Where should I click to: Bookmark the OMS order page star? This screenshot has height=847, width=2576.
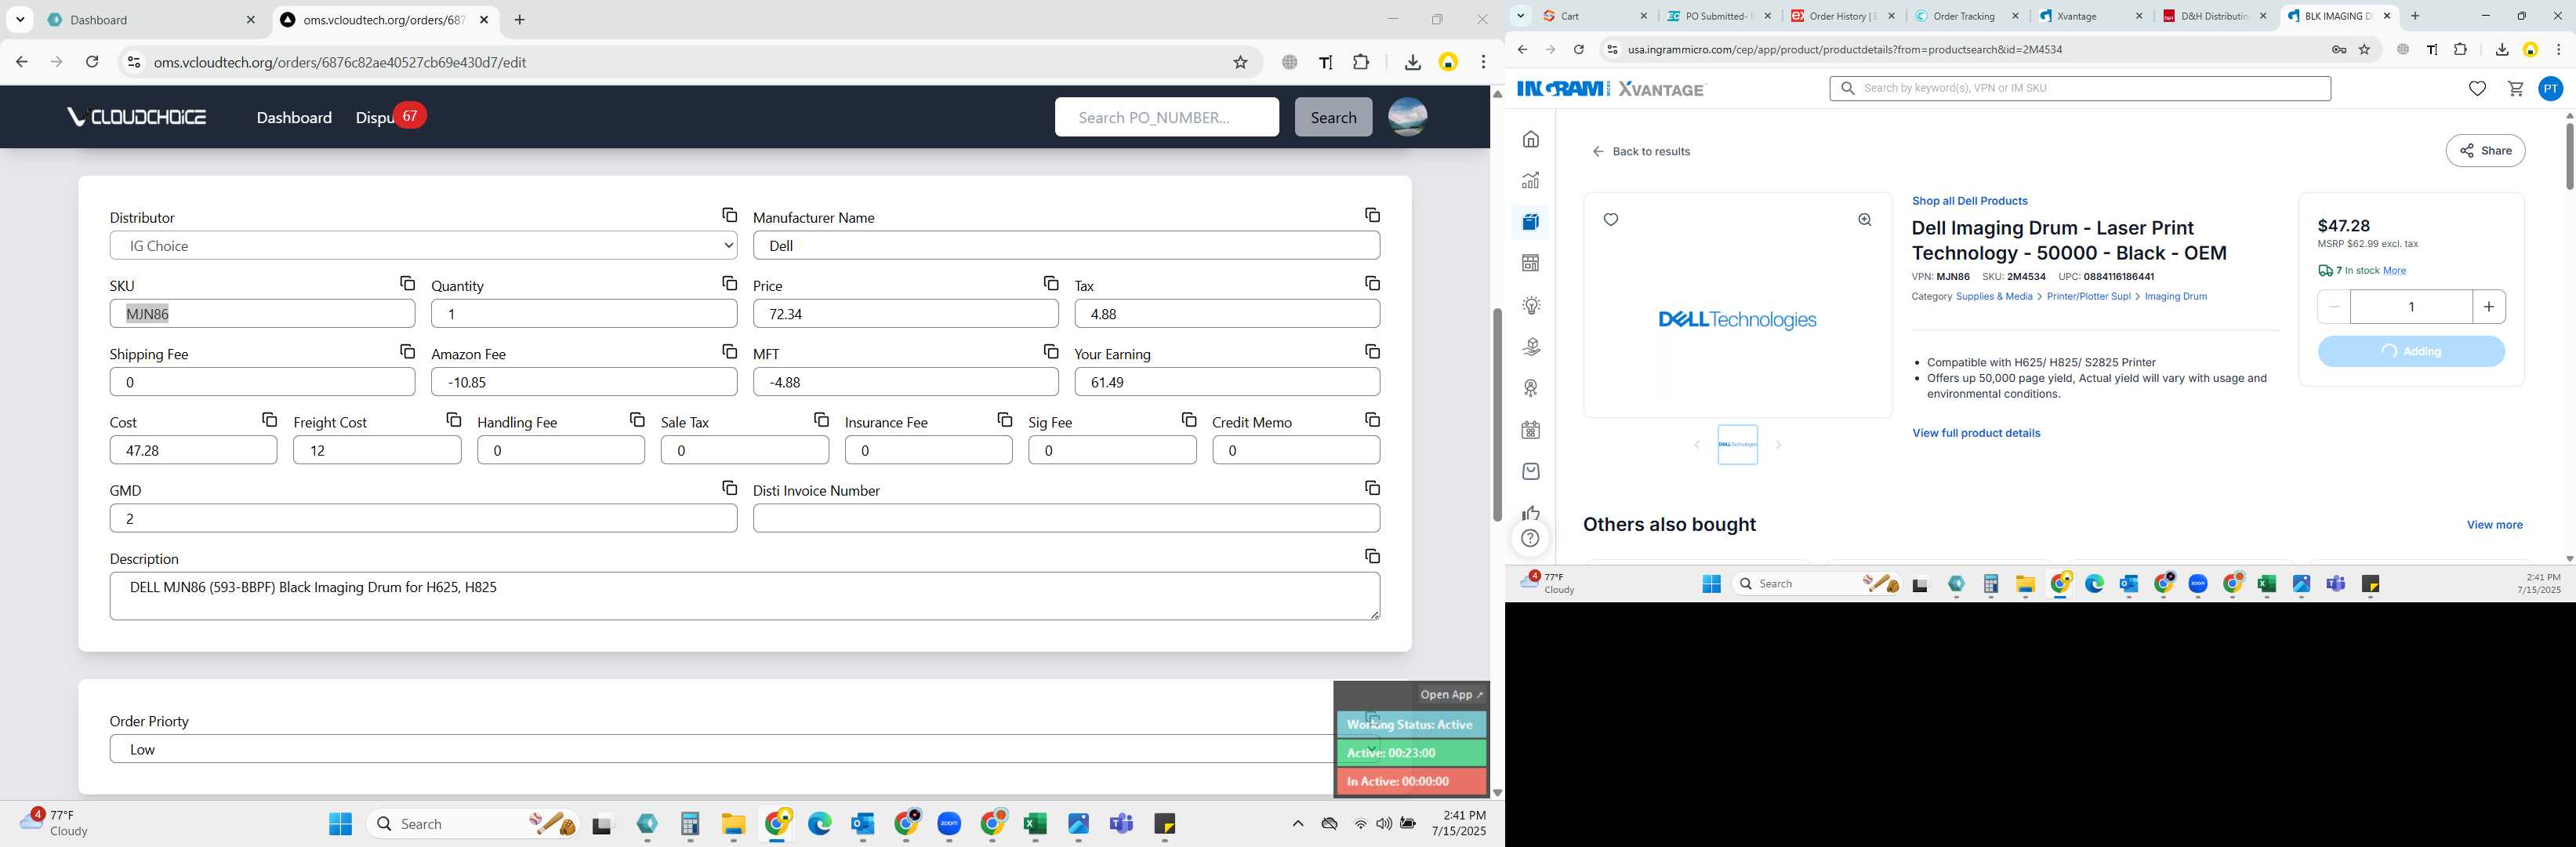pos(1240,62)
